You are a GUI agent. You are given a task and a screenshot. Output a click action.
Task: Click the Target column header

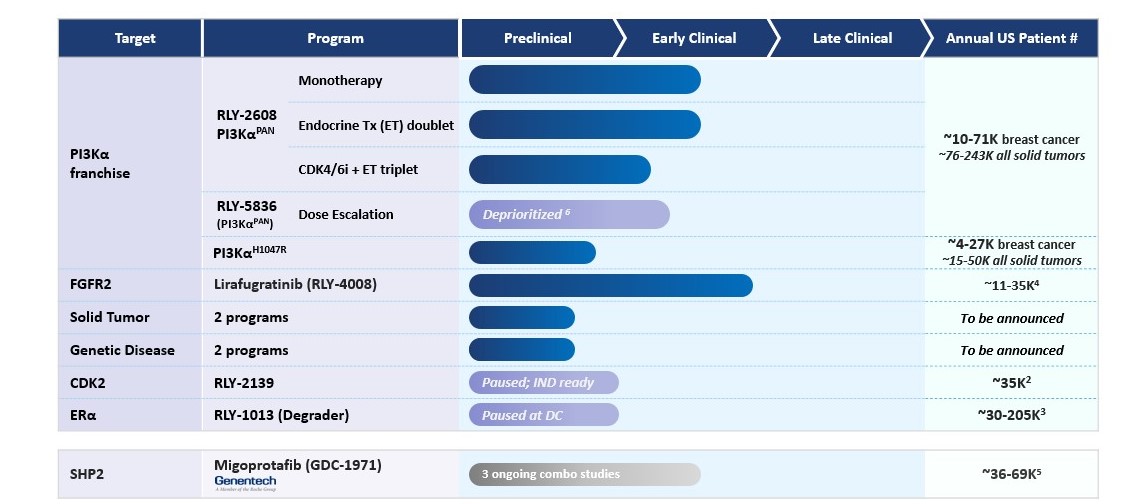point(128,39)
